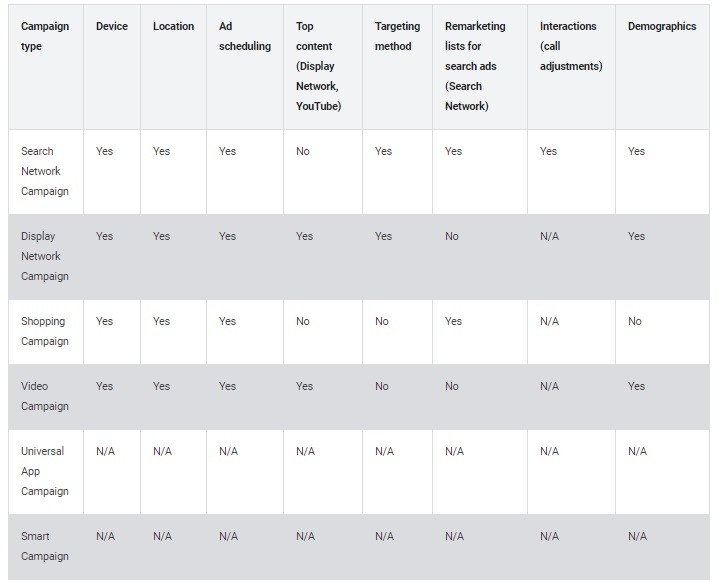719x582 pixels.
Task: Click the Remarketing lists for search ads header
Action: point(475,66)
